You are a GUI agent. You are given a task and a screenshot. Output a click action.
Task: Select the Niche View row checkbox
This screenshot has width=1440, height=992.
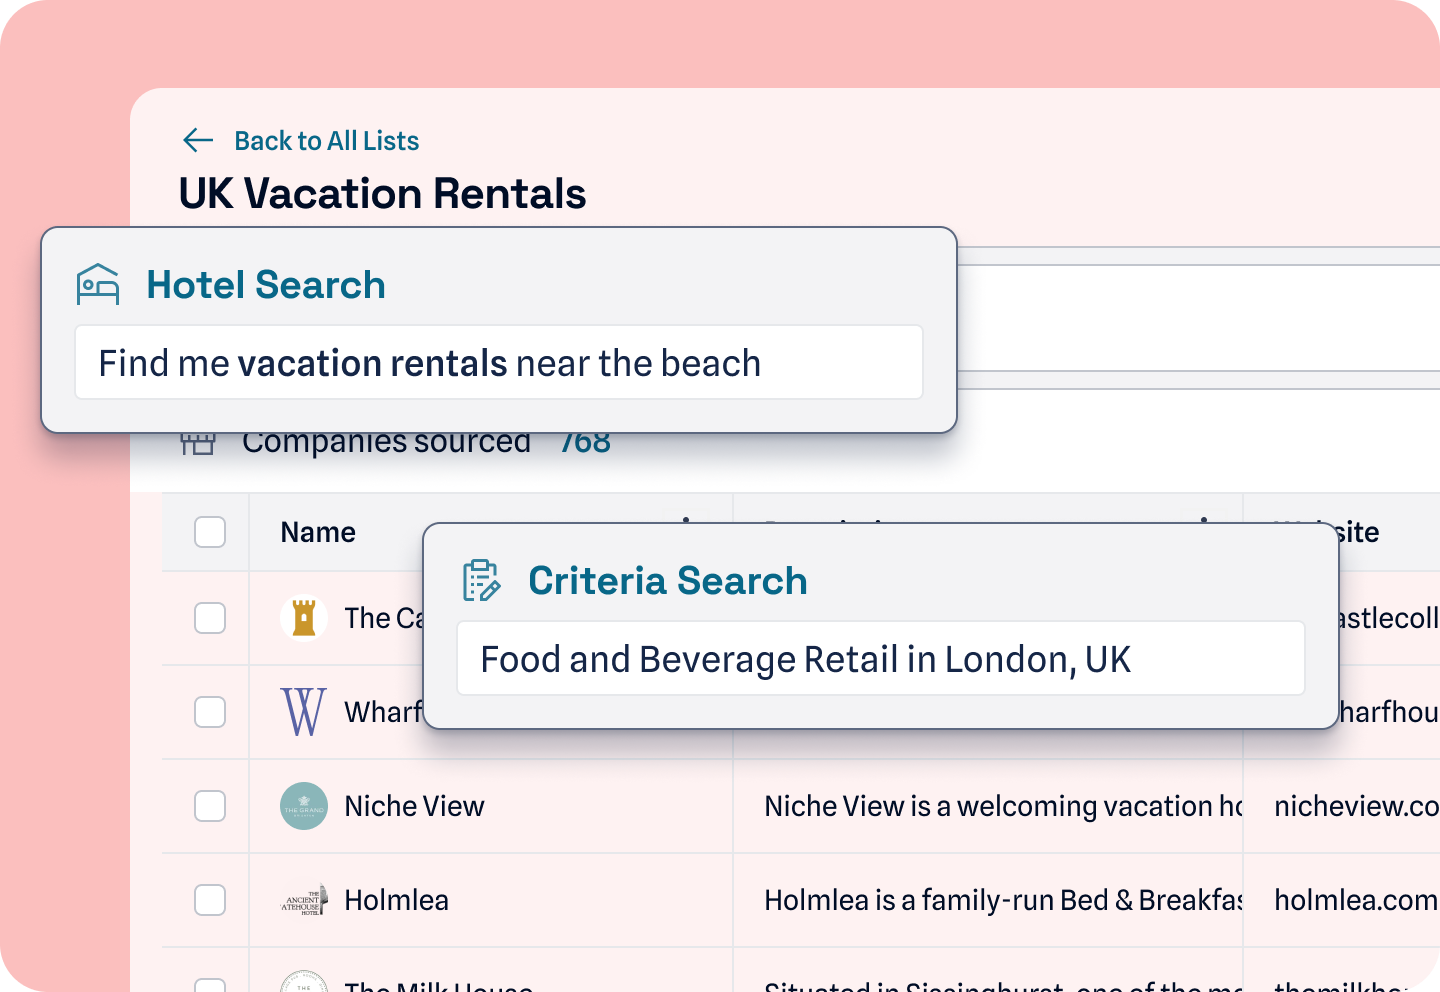210,806
